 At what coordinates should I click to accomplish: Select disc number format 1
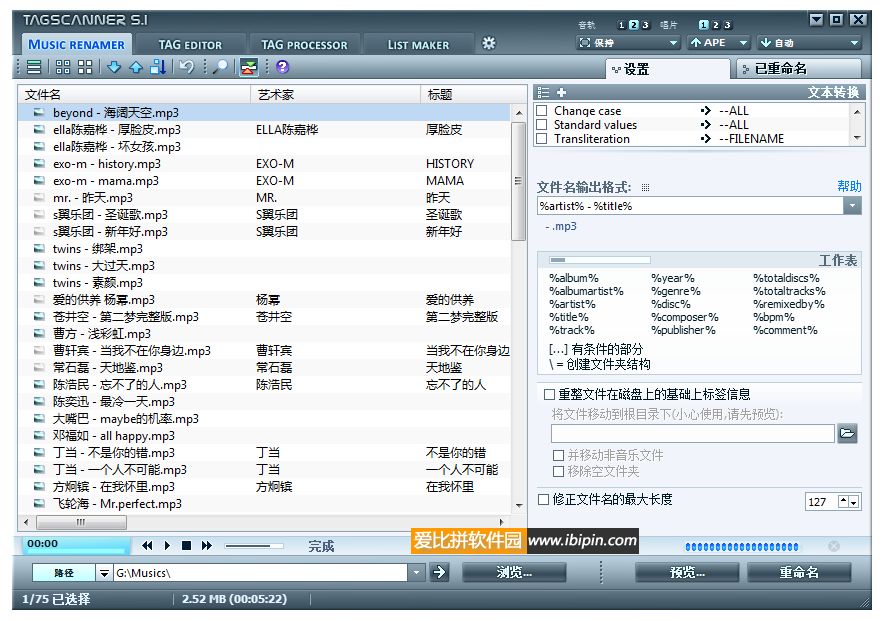click(x=704, y=25)
